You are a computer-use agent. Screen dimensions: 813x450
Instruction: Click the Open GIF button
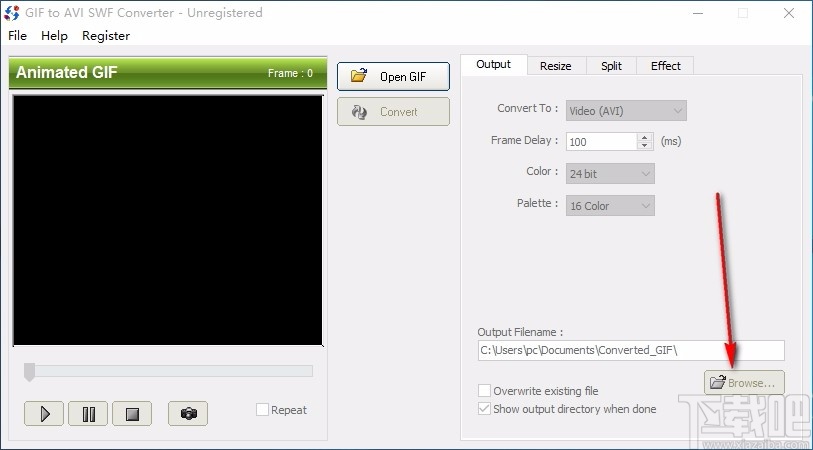394,77
